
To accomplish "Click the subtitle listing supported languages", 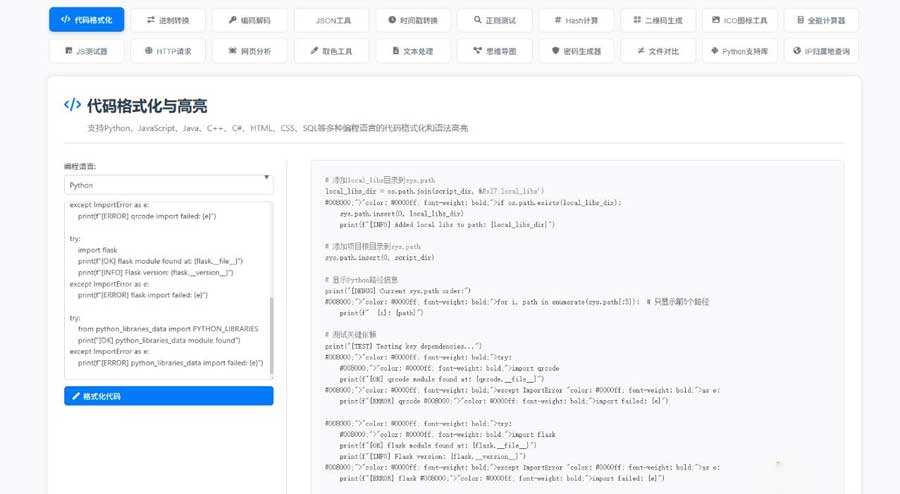I will [277, 128].
